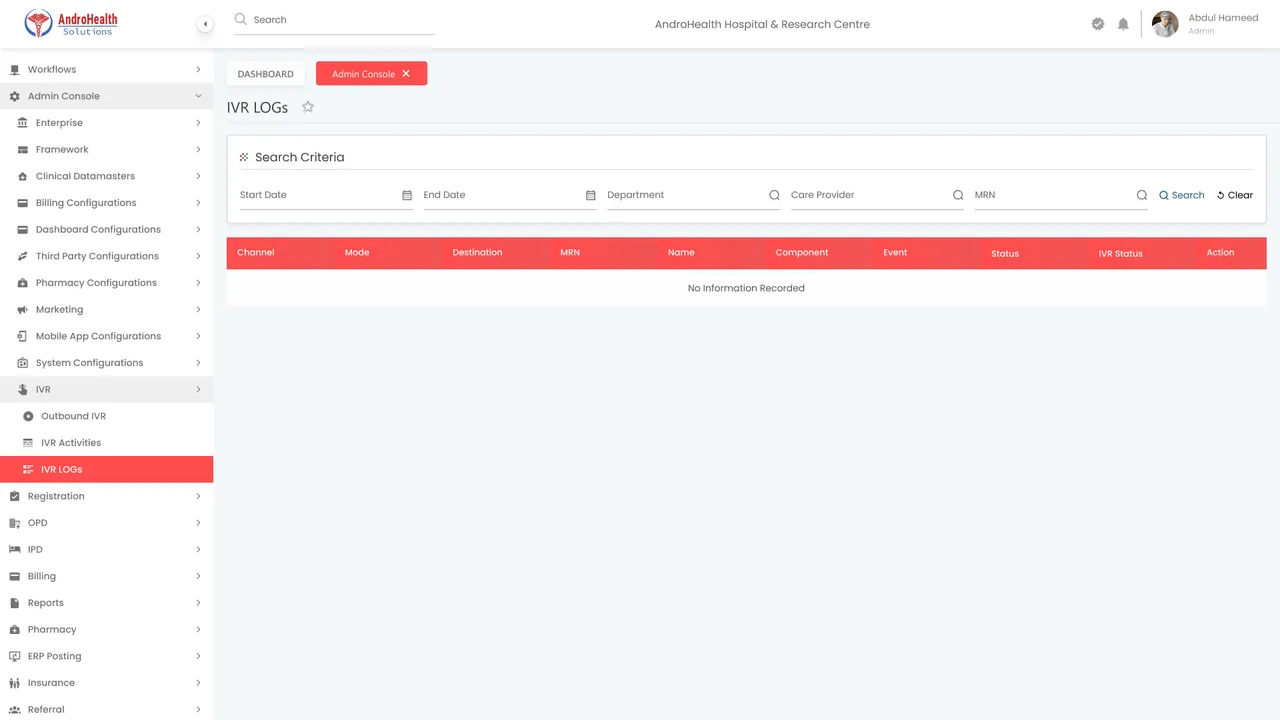Close the Admin Console tab with X

tap(406, 73)
